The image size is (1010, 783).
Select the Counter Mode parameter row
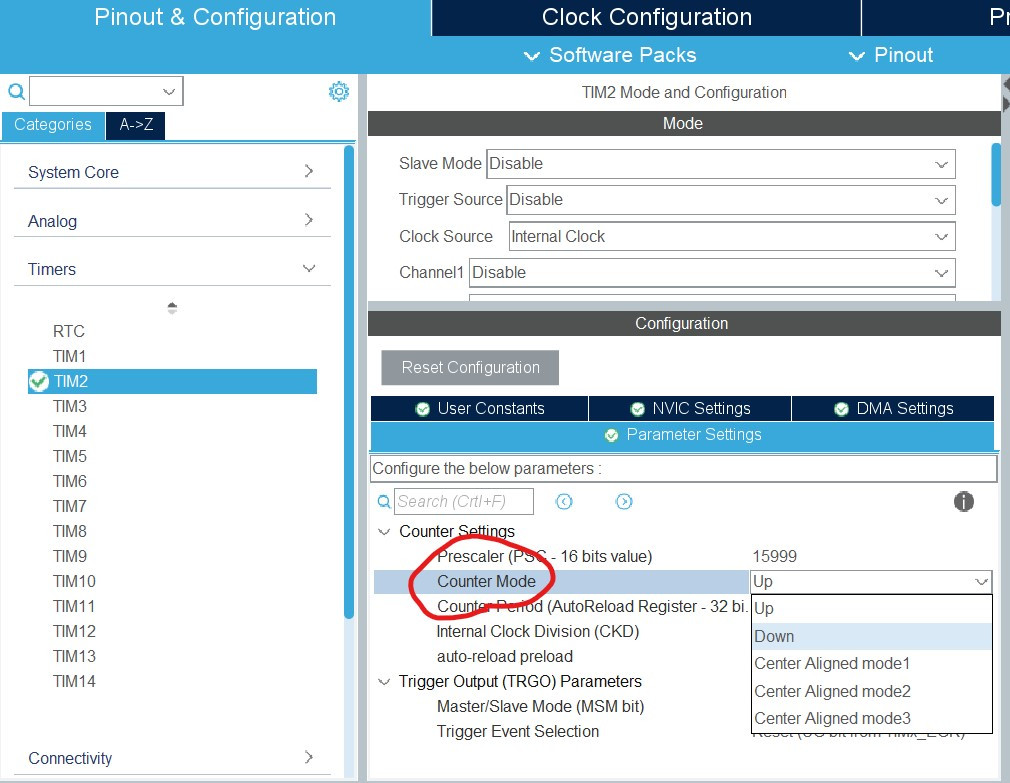click(x=561, y=581)
